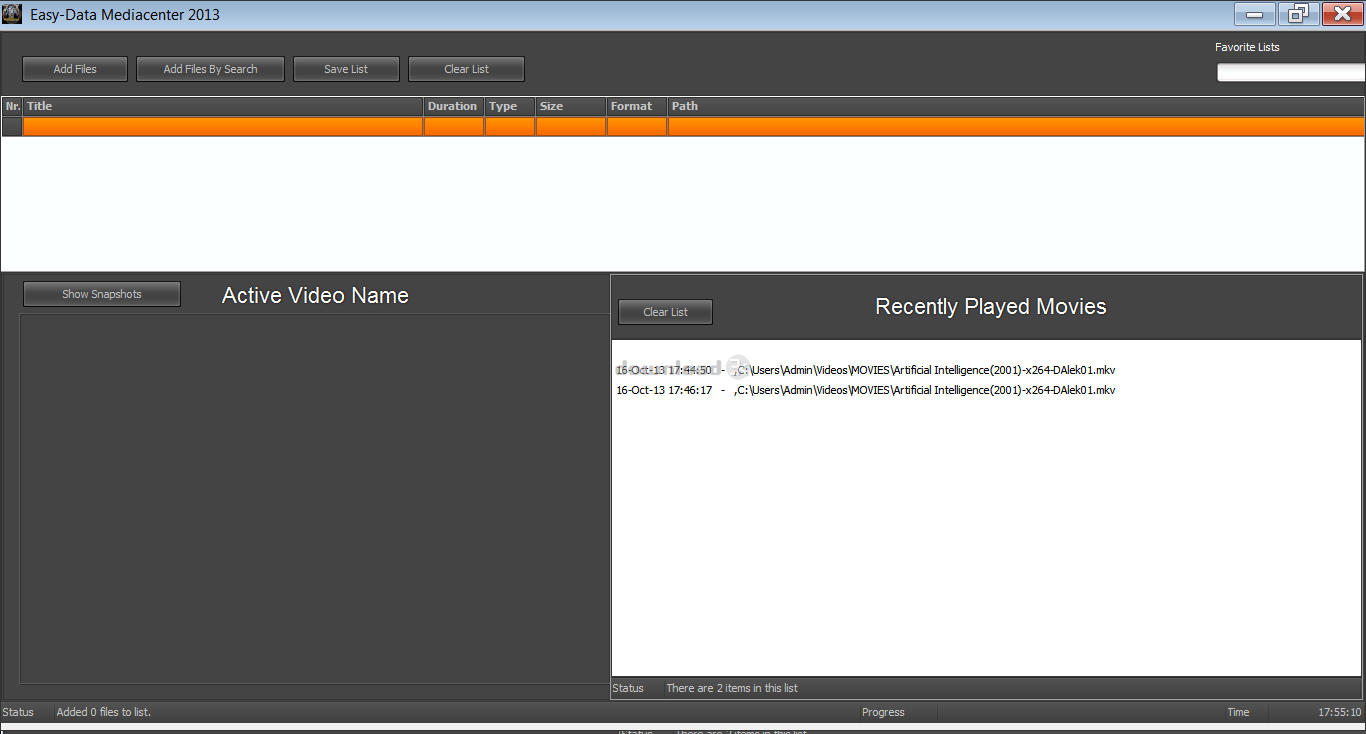1366x734 pixels.
Task: Click the Type column header
Action: [x=509, y=106]
